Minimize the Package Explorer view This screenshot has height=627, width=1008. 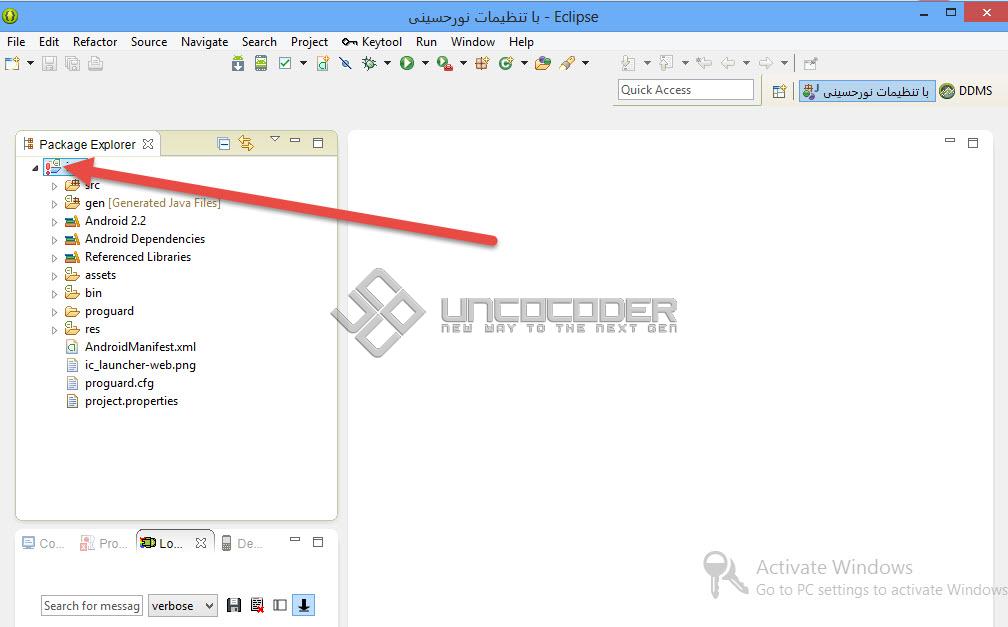(x=295, y=140)
